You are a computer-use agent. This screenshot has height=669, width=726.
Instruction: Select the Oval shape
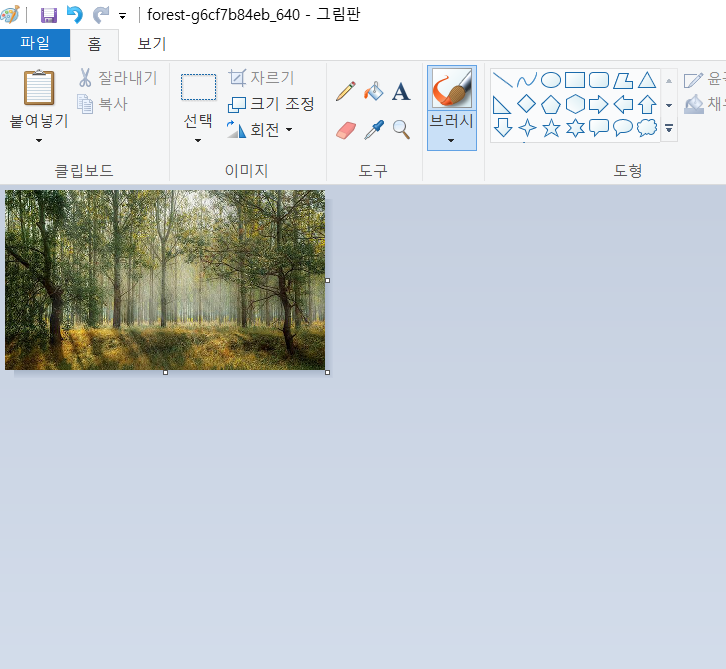(x=551, y=80)
